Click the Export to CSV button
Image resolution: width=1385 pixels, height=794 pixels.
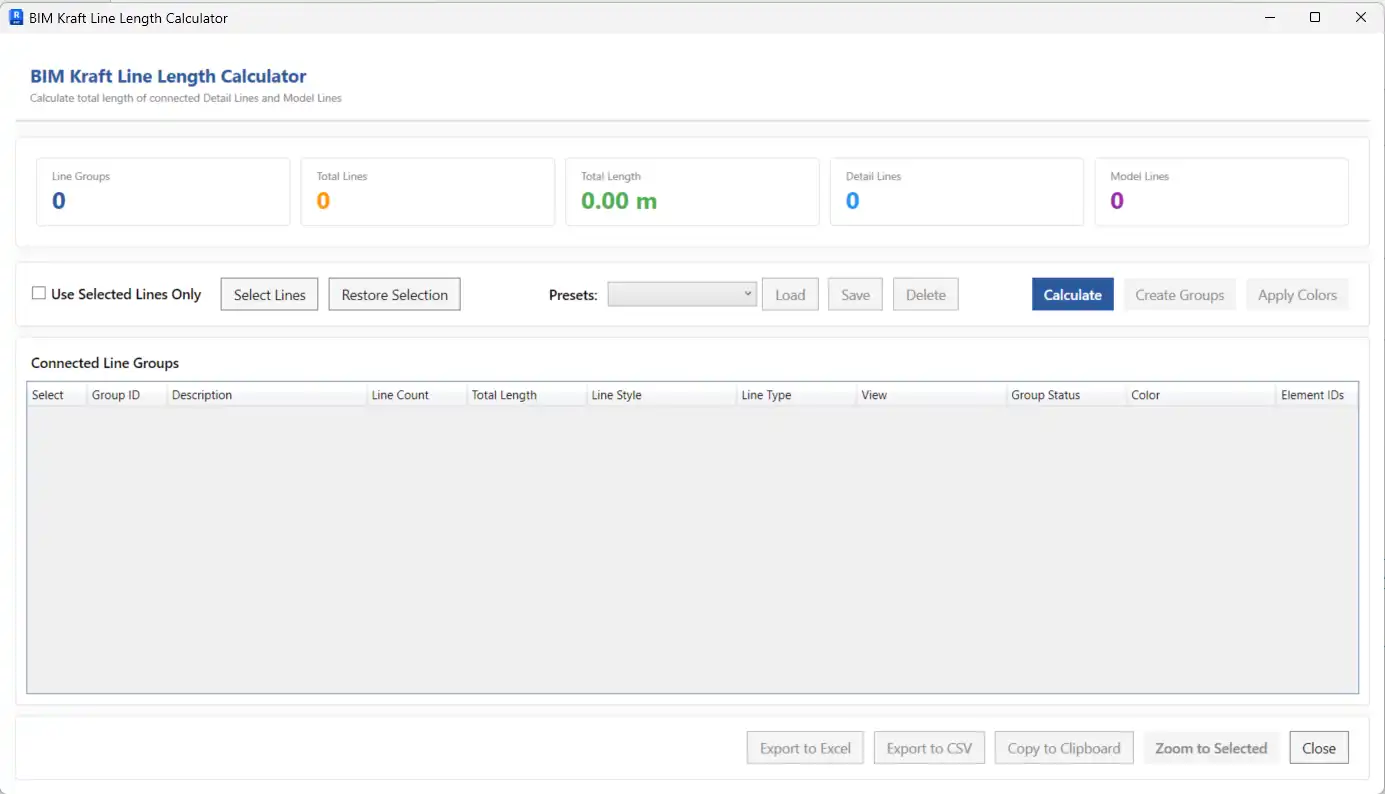pos(929,748)
